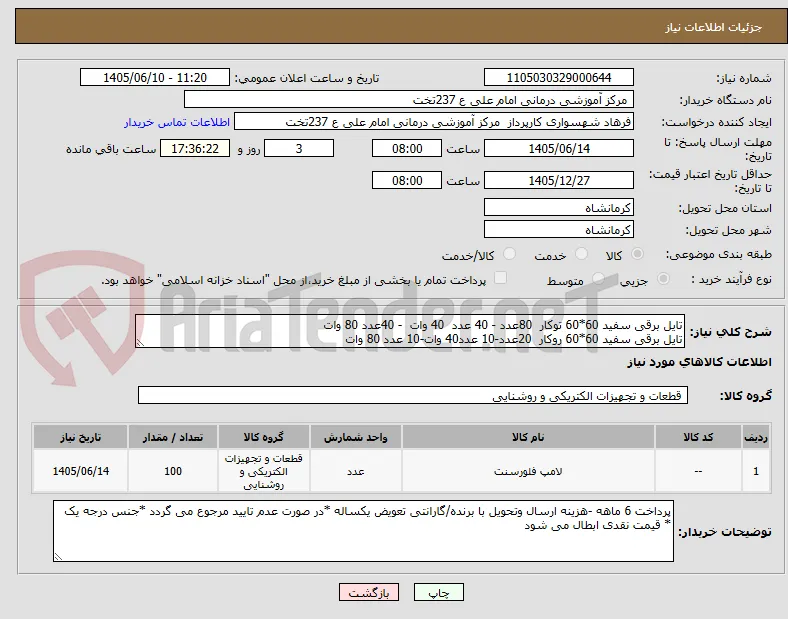Click the resize handle of buyer notes area
The height and width of the screenshot is (619, 788).
[x=58, y=556]
